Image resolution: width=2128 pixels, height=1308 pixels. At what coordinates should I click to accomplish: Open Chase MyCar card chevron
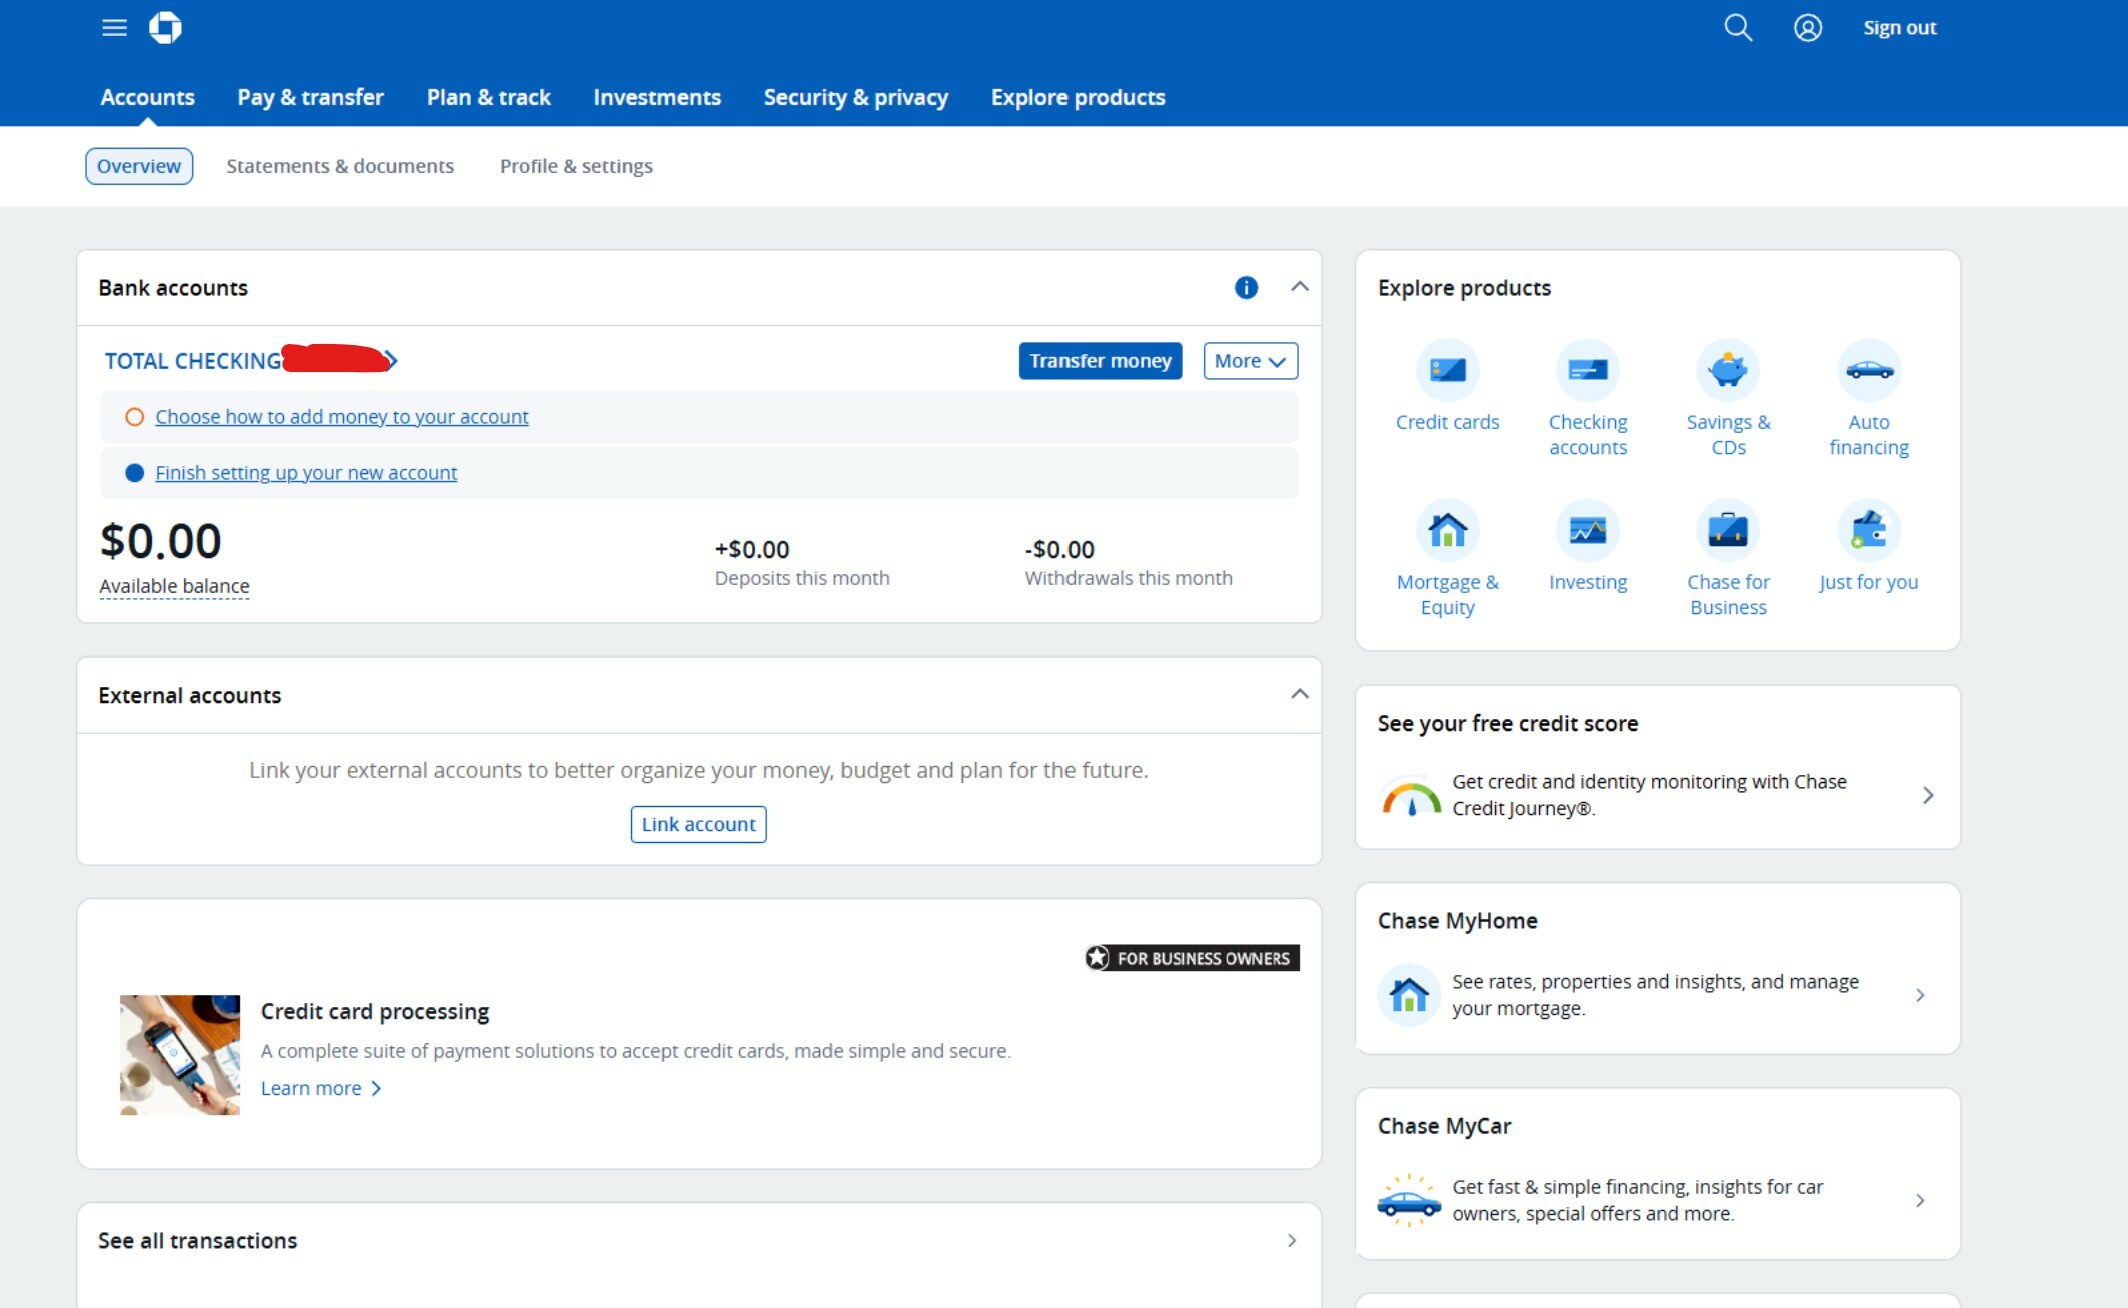[x=1920, y=1200]
